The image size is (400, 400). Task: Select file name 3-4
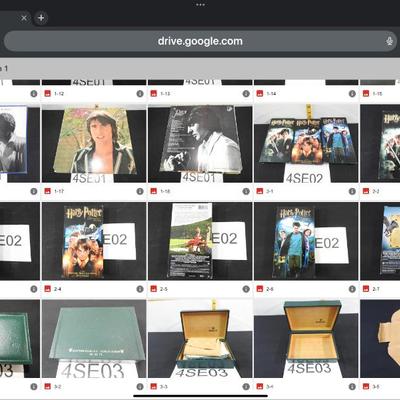[x=270, y=387]
